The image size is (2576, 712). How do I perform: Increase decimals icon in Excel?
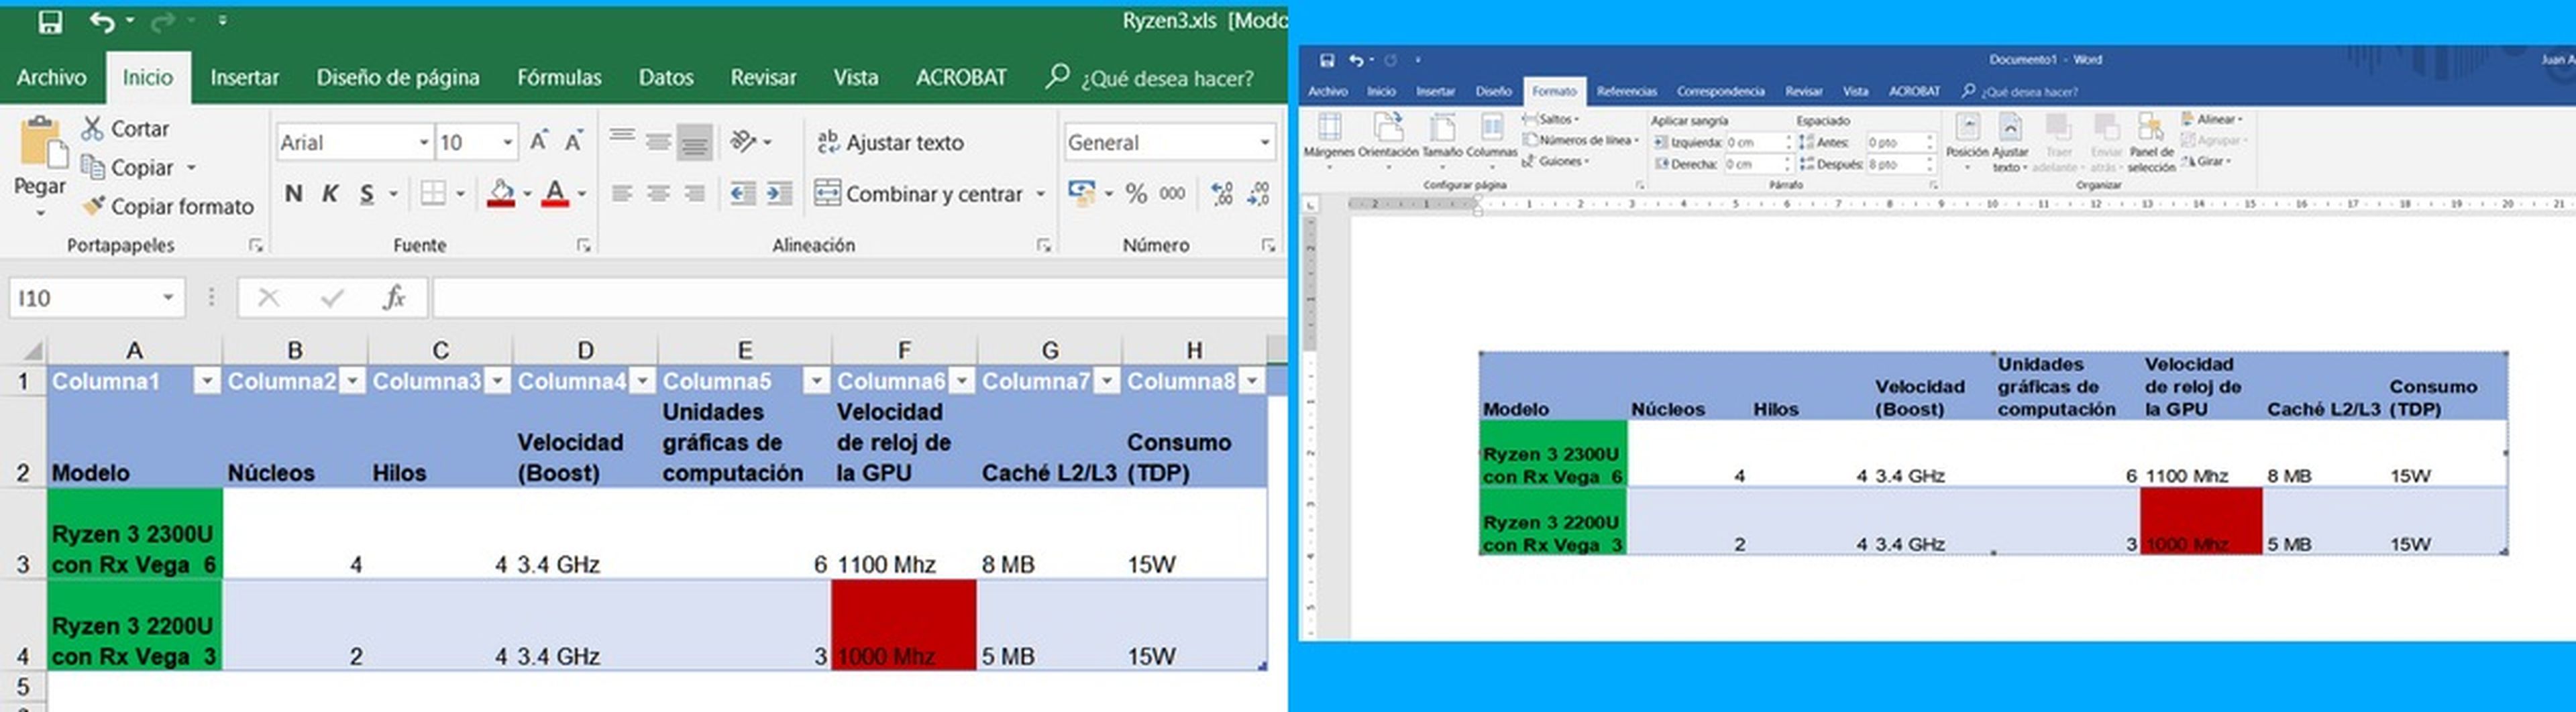click(1221, 193)
